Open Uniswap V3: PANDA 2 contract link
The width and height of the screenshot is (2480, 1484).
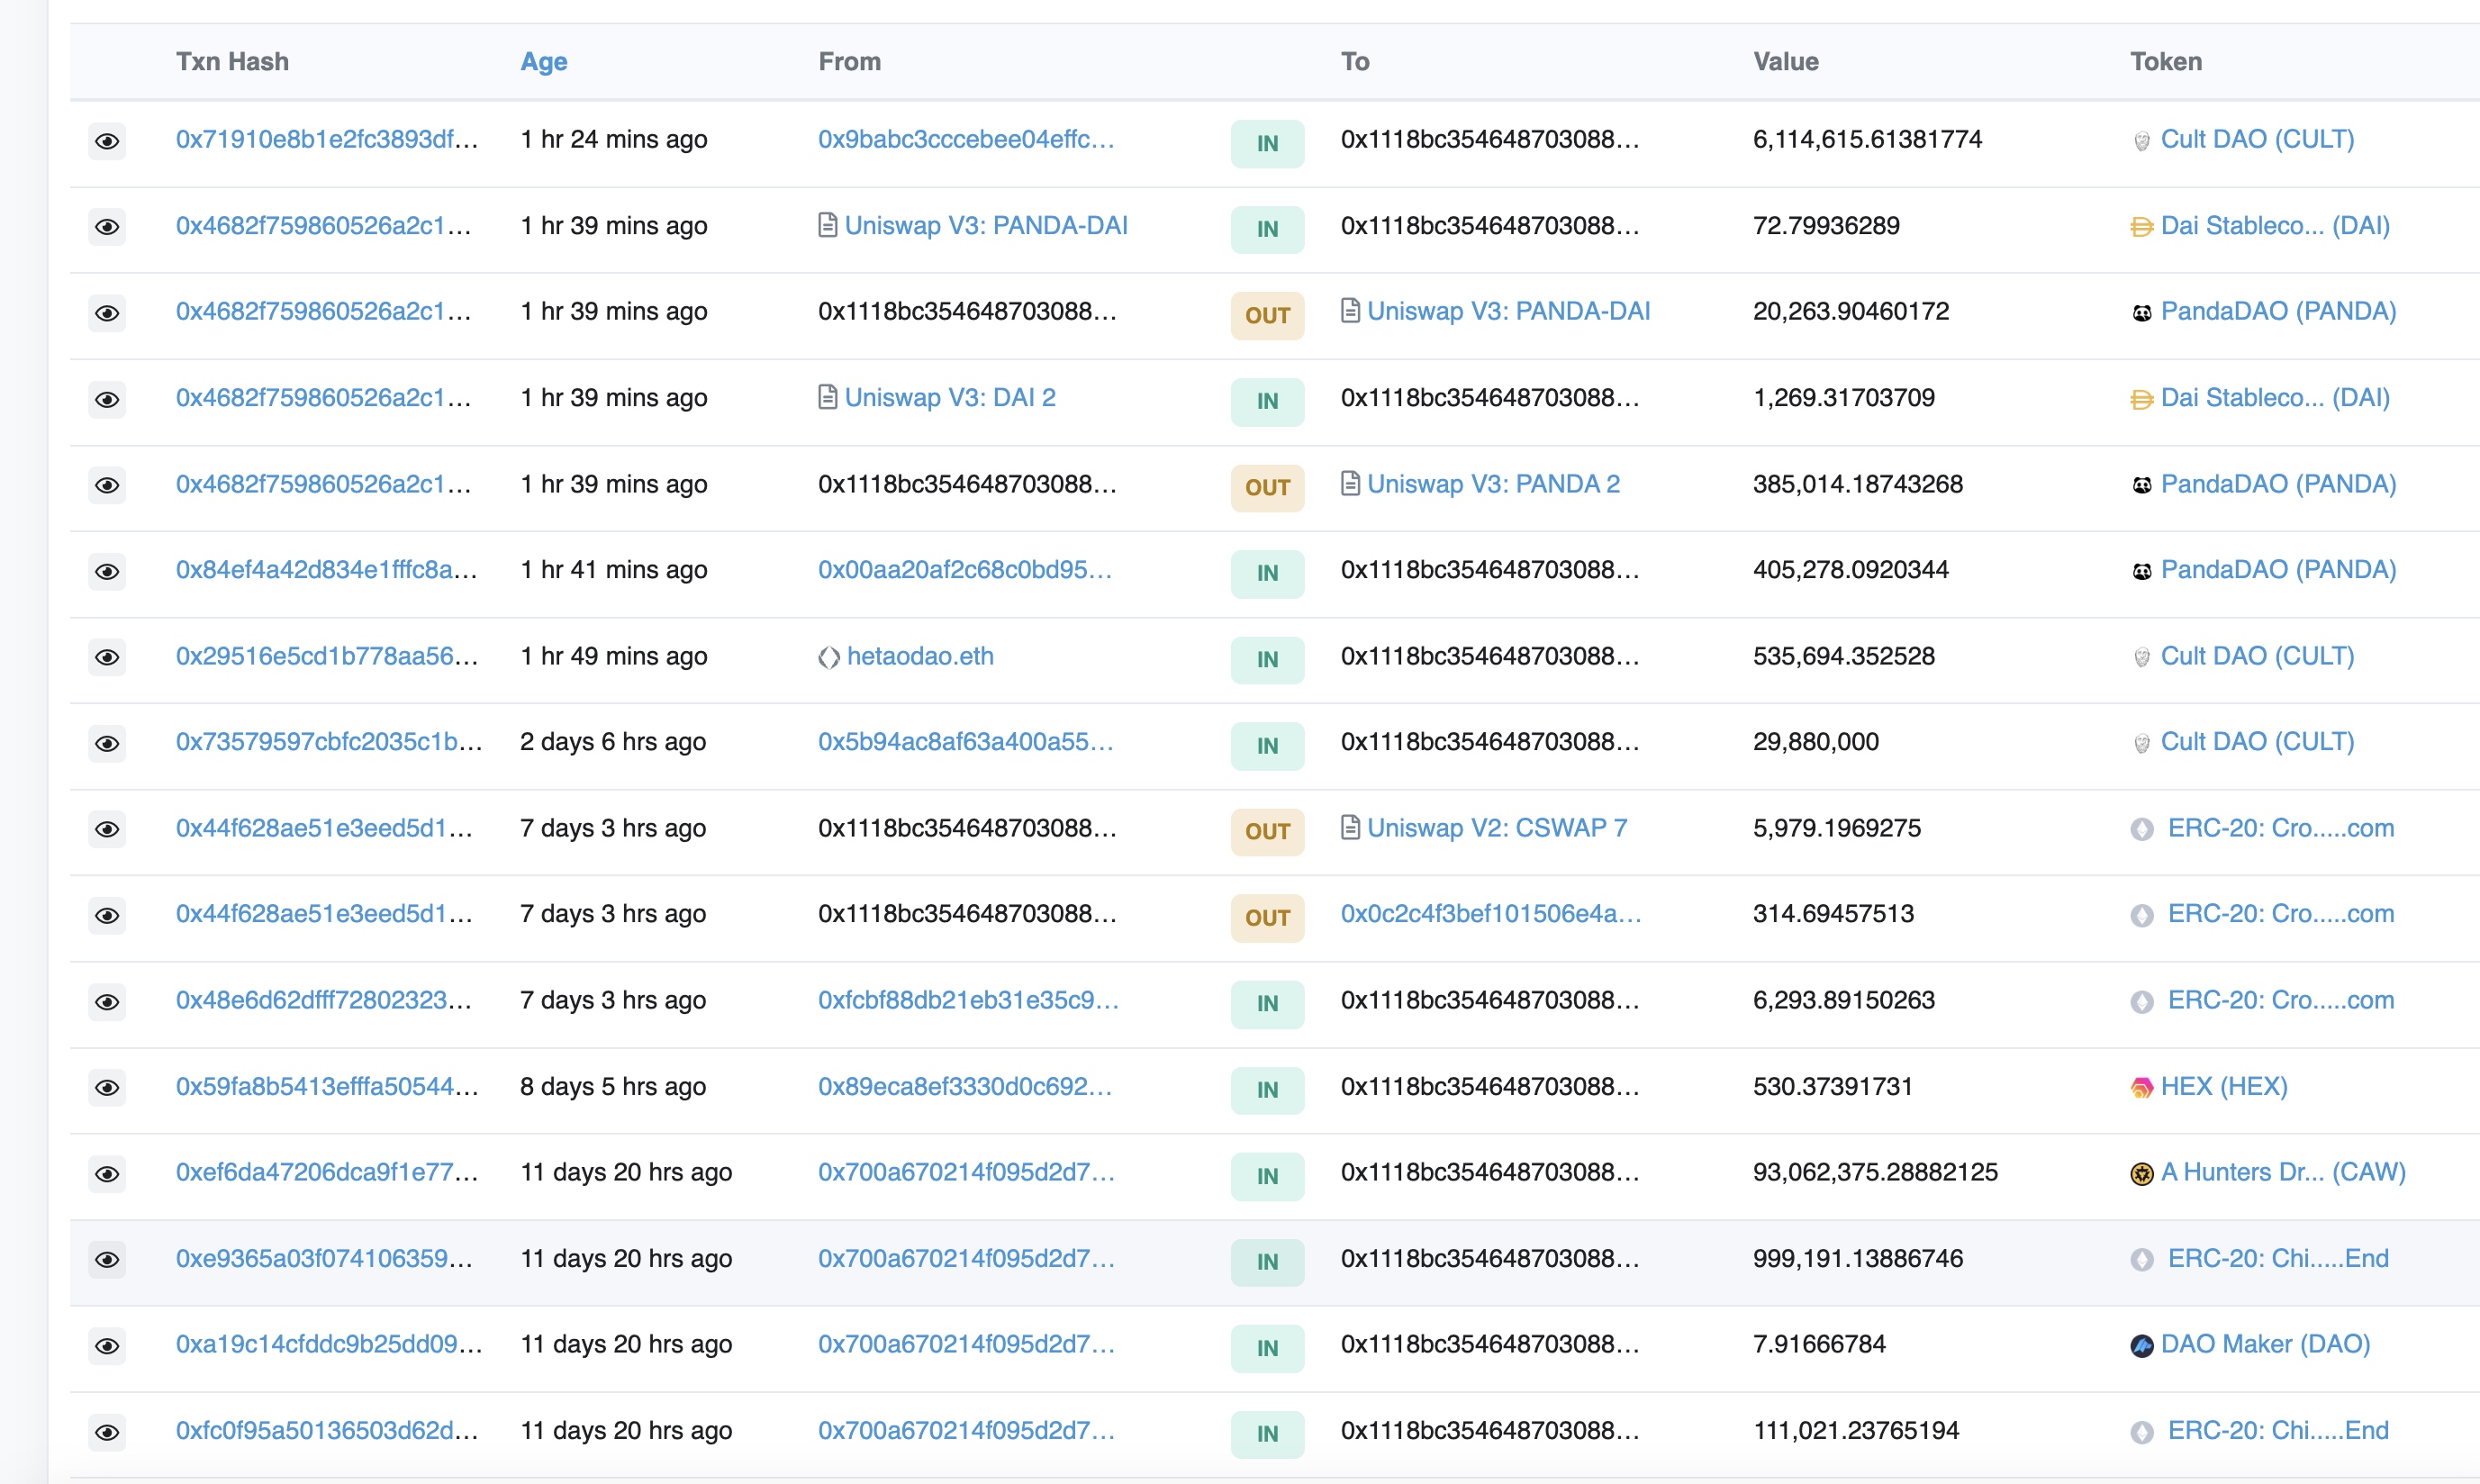click(x=1493, y=484)
